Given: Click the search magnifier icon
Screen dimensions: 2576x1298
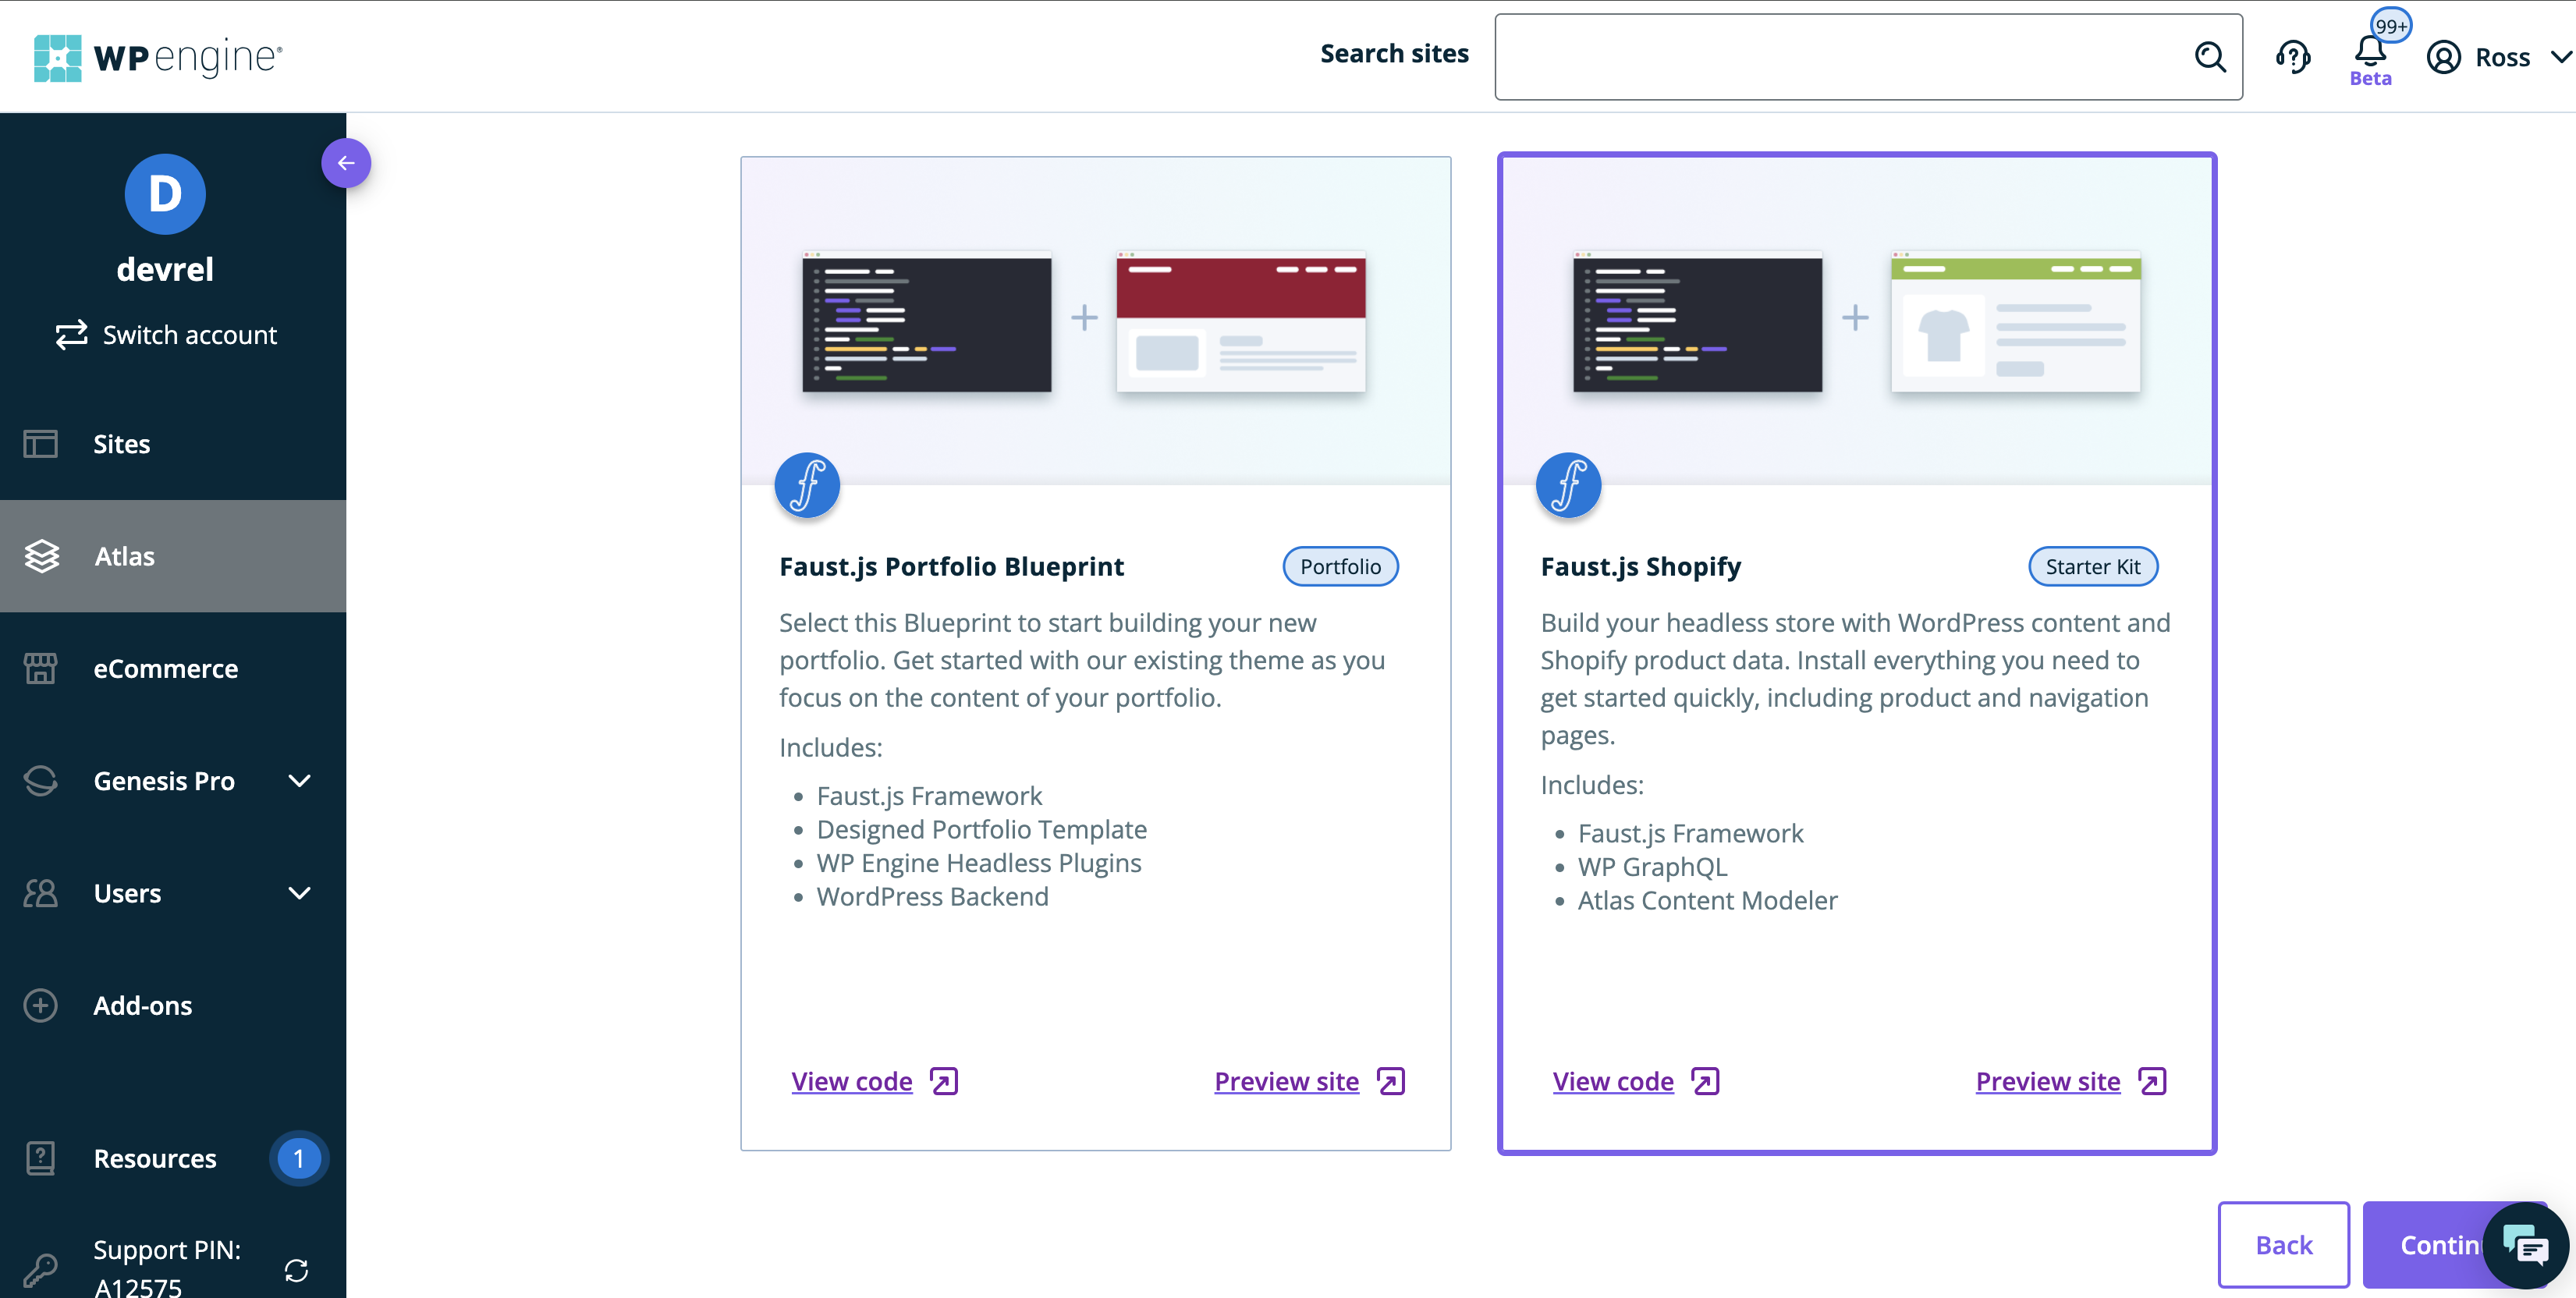Looking at the screenshot, I should (2209, 57).
